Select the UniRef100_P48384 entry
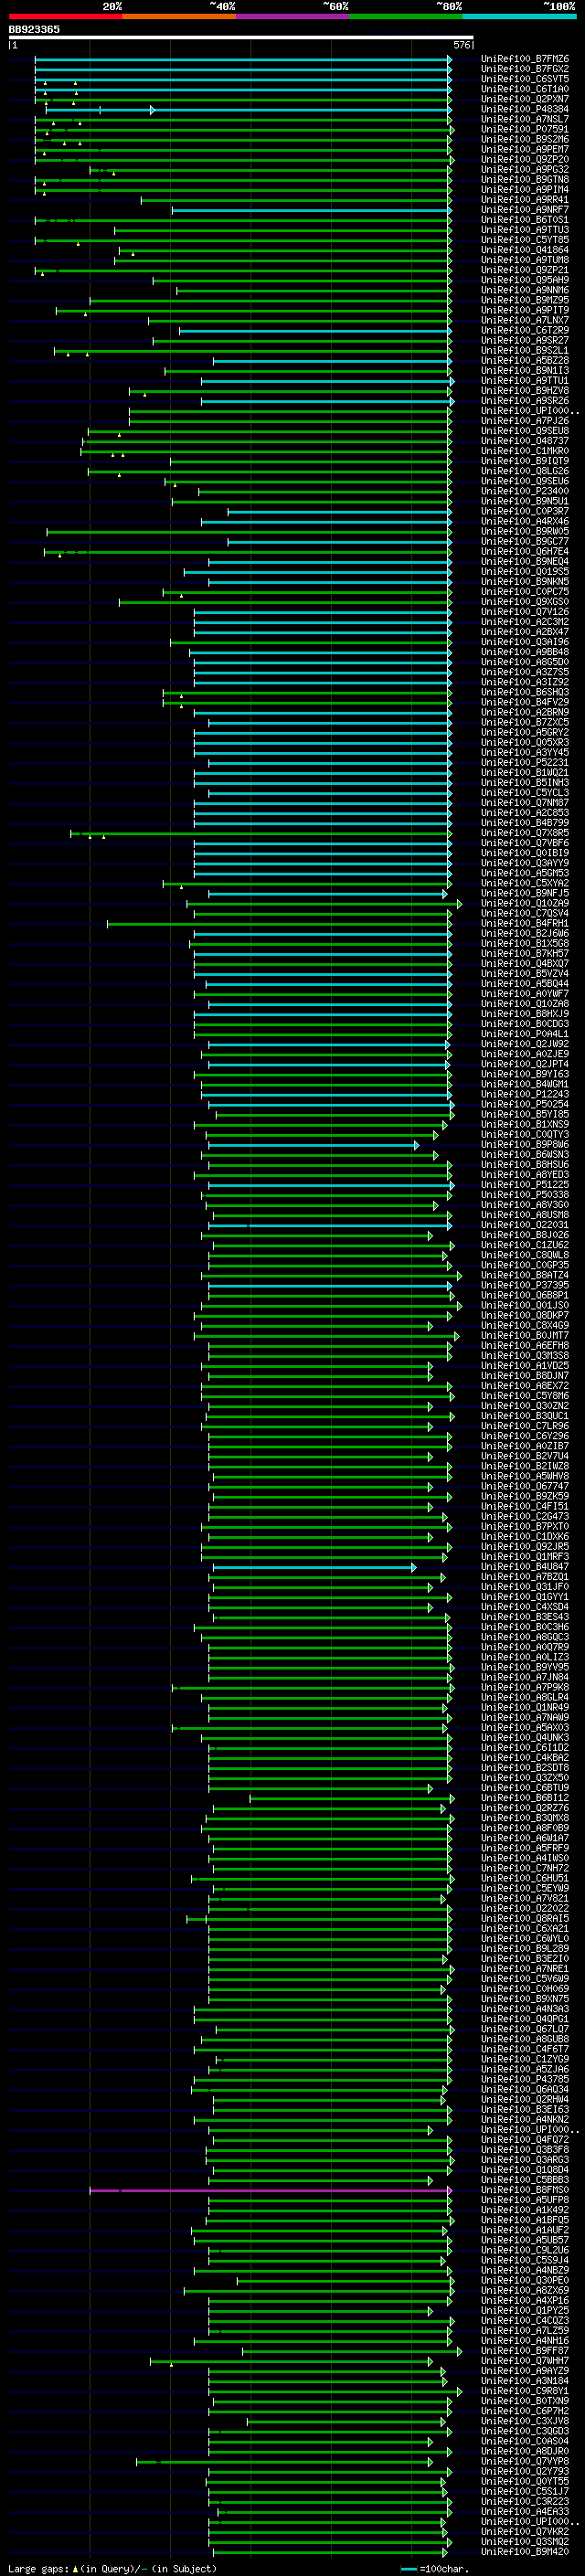The height and width of the screenshot is (2576, 585). (524, 109)
